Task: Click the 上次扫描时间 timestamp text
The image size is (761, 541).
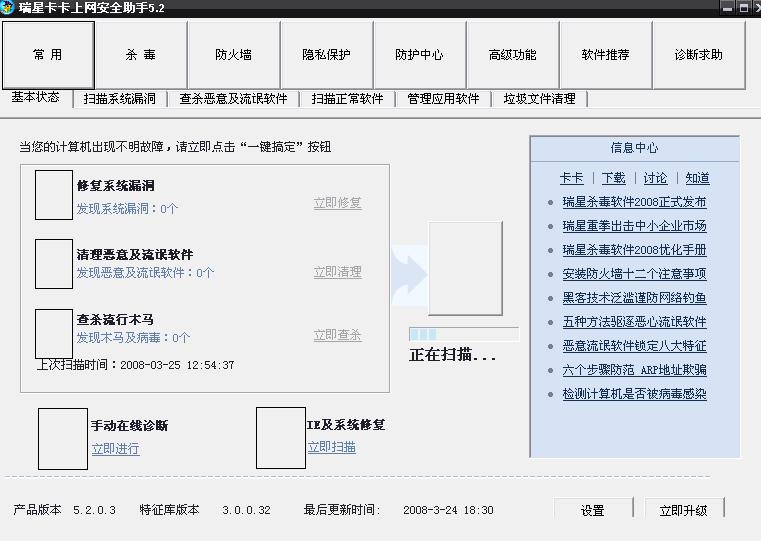Action: click(135, 365)
